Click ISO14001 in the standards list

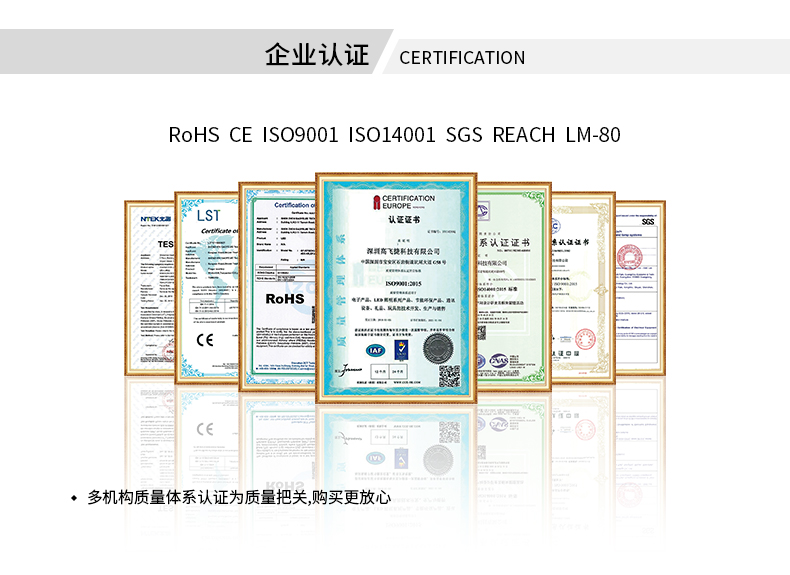click(392, 134)
